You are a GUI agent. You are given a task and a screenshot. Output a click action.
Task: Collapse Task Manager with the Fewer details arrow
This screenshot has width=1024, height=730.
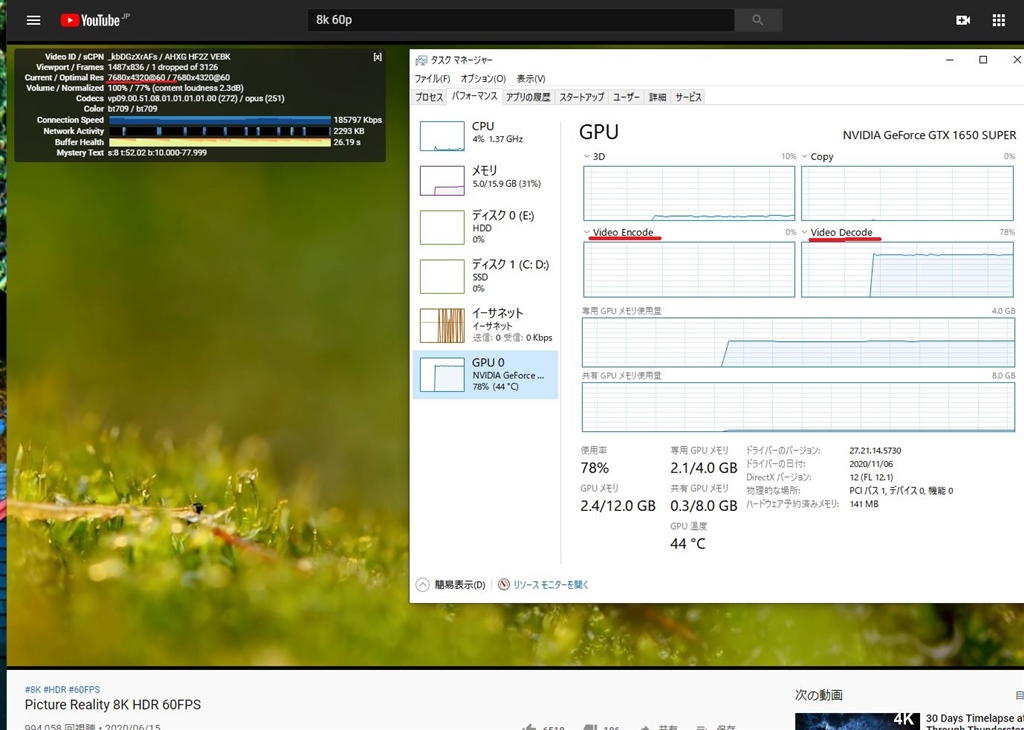pyautogui.click(x=423, y=584)
